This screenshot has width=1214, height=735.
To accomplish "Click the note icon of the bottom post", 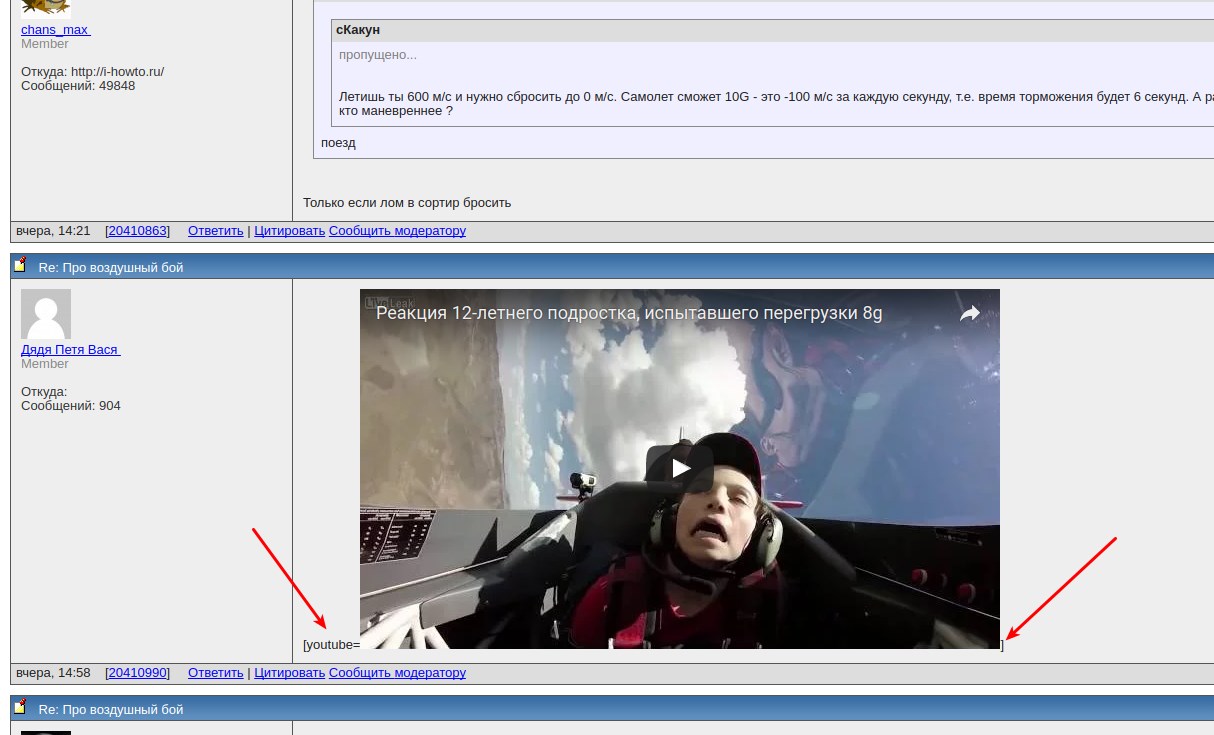I will pyautogui.click(x=20, y=708).
